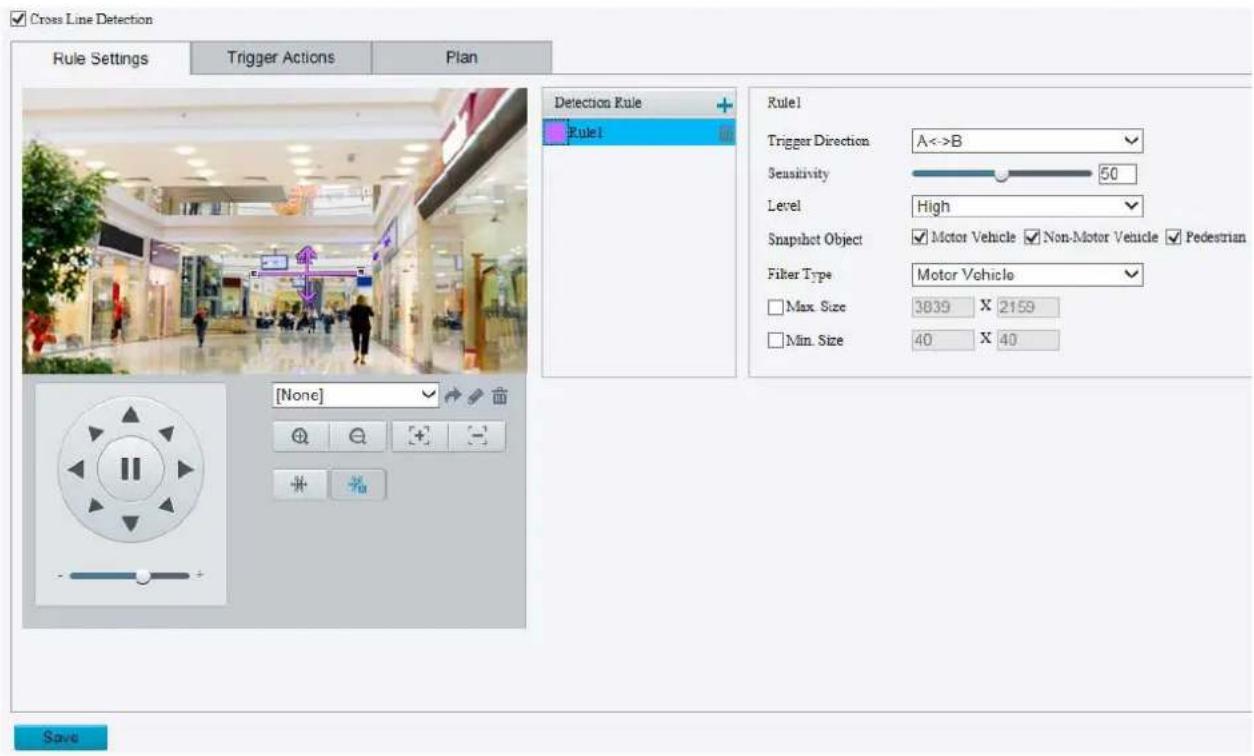Pan the PTZ camera up
Screen dimensions: 1254x756
(x=130, y=414)
